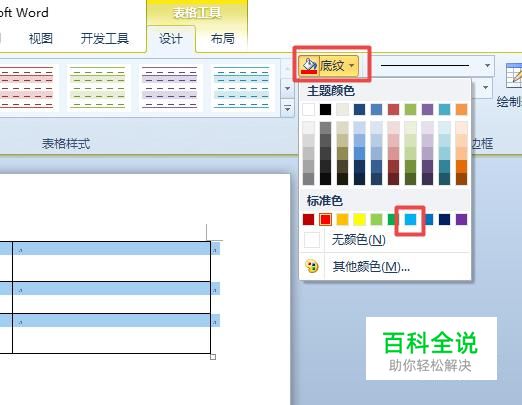Click the empty swatch beside 无颜色
The height and width of the screenshot is (405, 522).
point(312,240)
